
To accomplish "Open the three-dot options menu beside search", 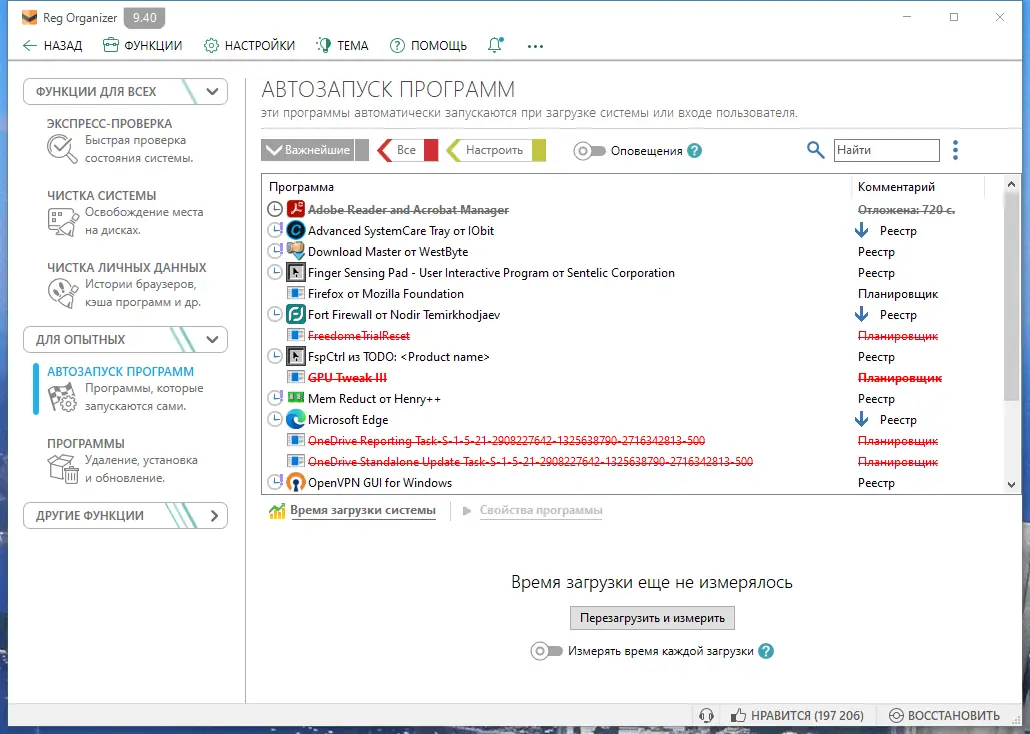I will point(955,150).
